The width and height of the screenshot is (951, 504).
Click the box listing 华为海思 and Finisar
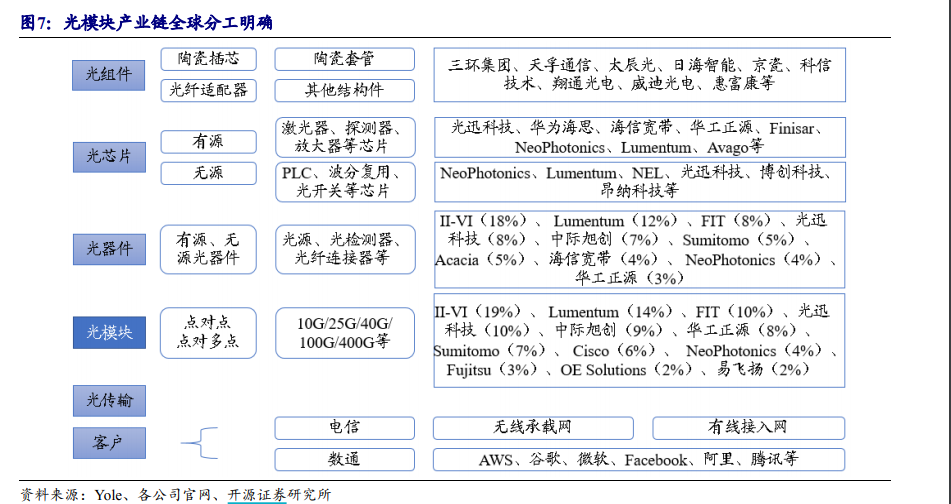click(x=640, y=138)
